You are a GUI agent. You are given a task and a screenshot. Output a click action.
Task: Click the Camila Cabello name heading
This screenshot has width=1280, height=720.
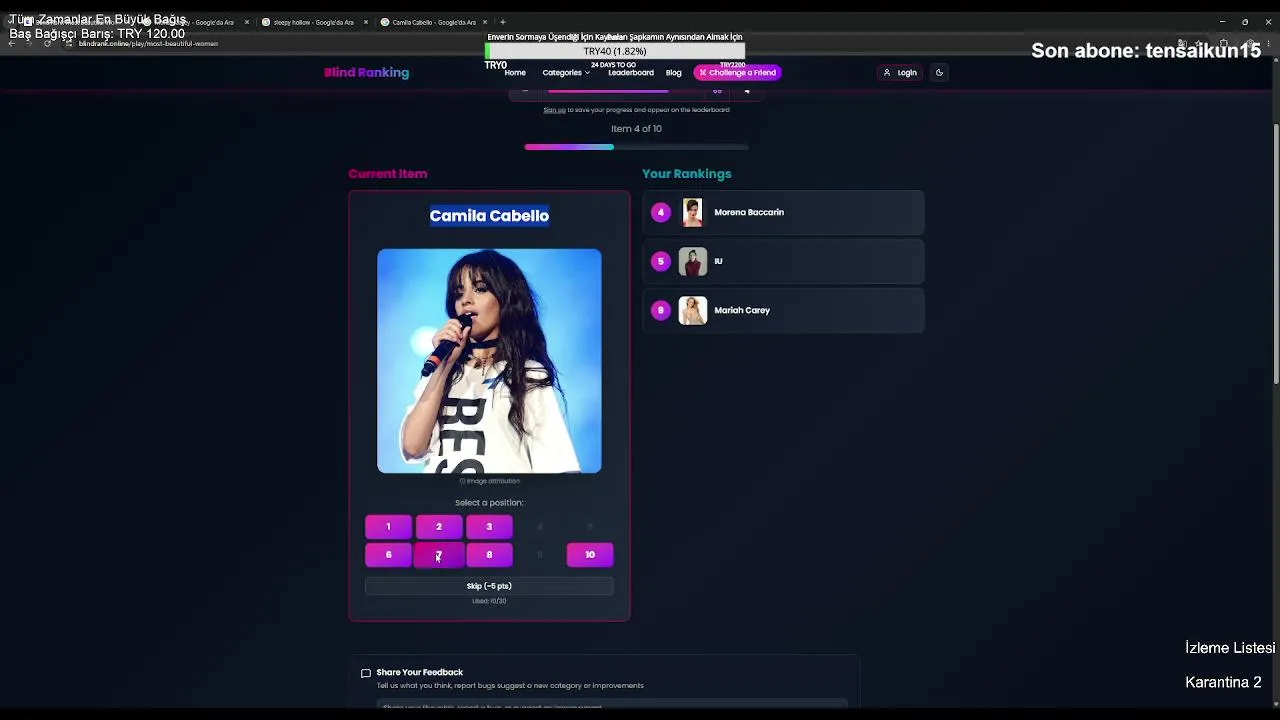pyautogui.click(x=489, y=216)
